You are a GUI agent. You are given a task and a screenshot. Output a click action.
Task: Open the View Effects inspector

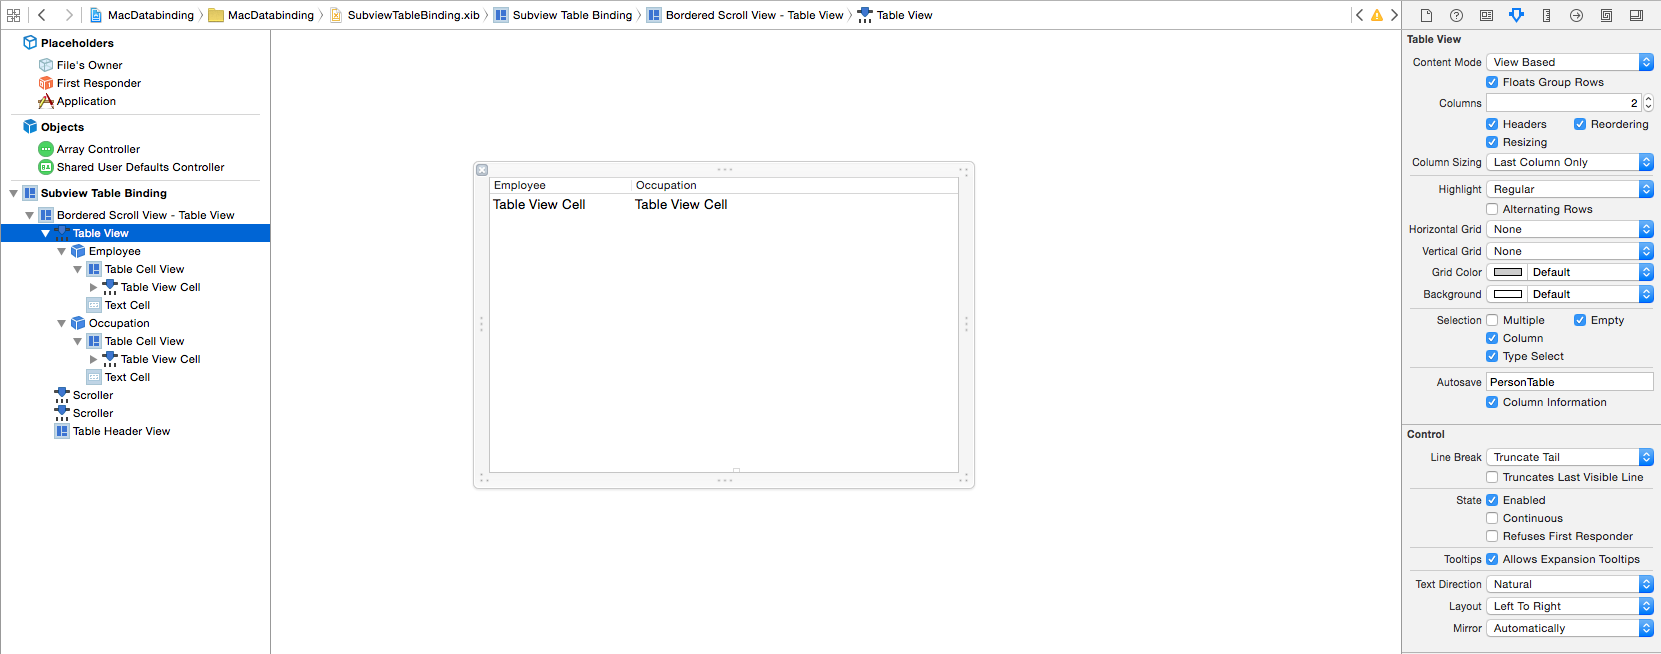coord(1636,15)
